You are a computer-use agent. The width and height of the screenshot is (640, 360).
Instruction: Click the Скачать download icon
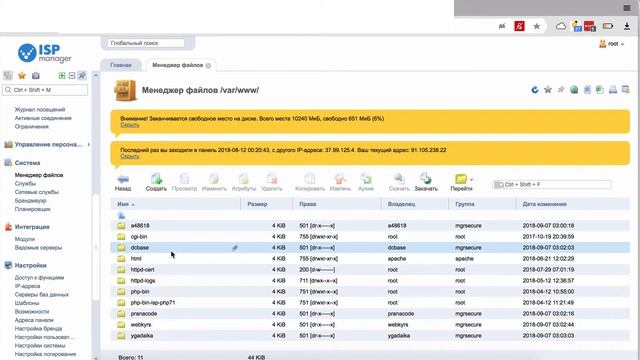[399, 179]
